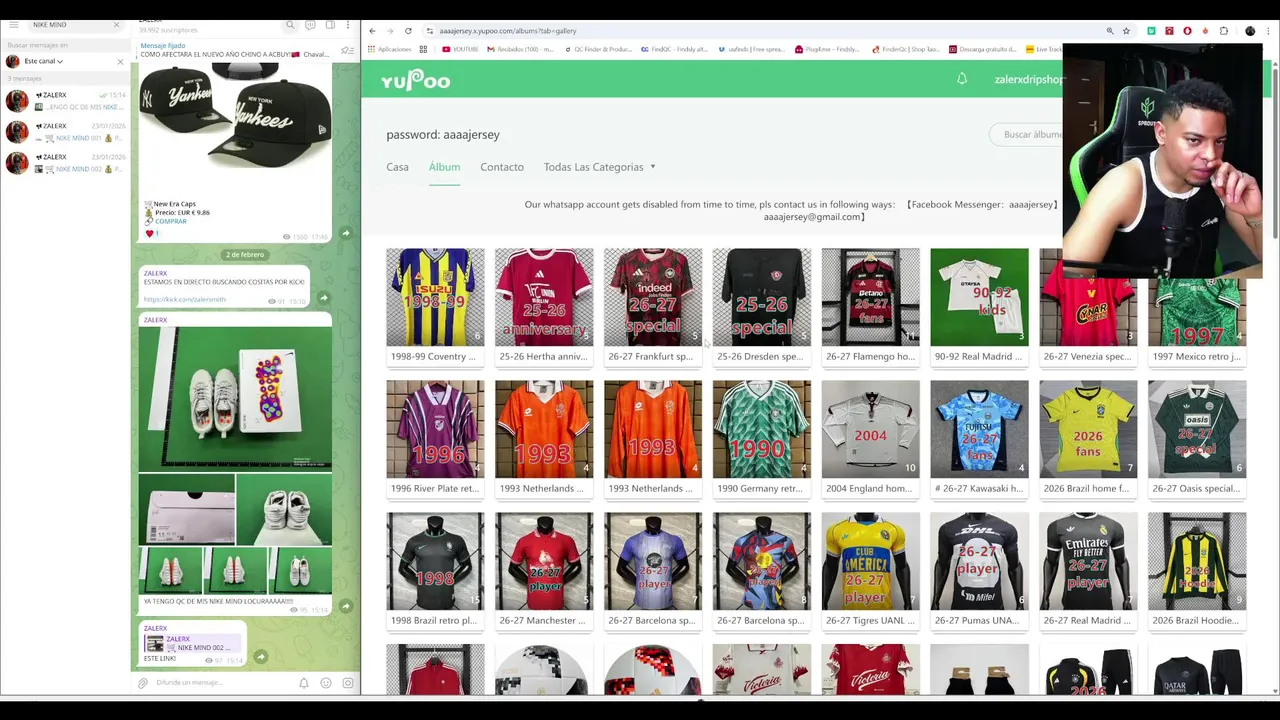Expand the Todas Las Categorias dropdown
1280x720 pixels.
click(x=599, y=167)
